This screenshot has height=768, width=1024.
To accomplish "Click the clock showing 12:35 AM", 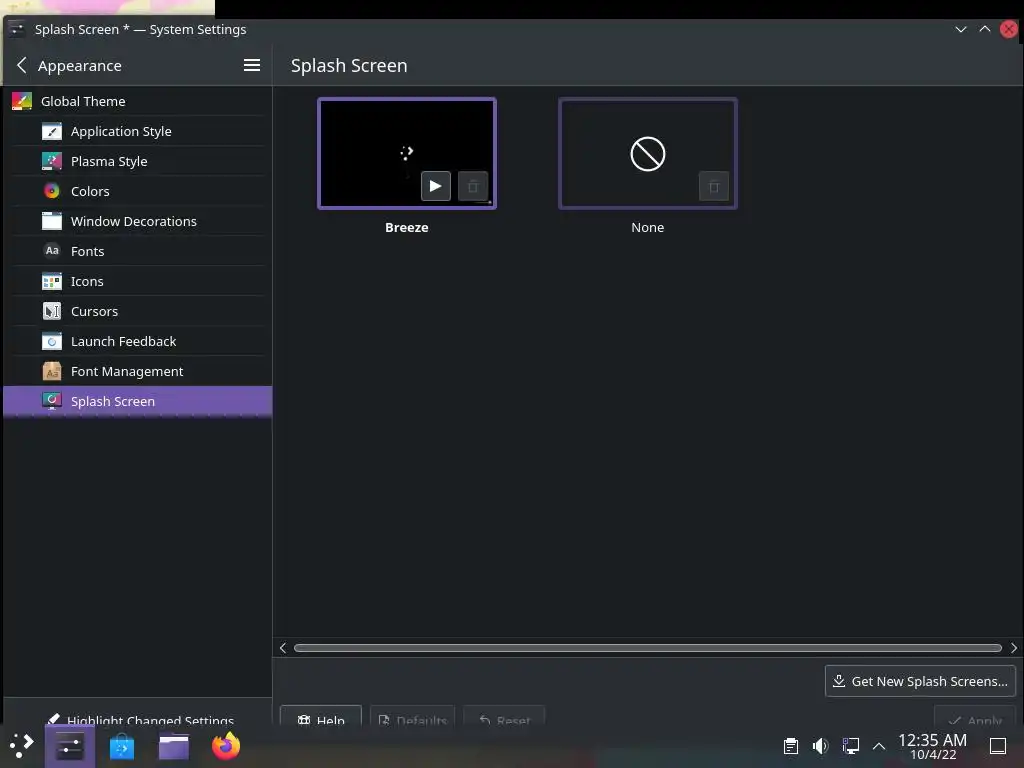I will click(932, 746).
